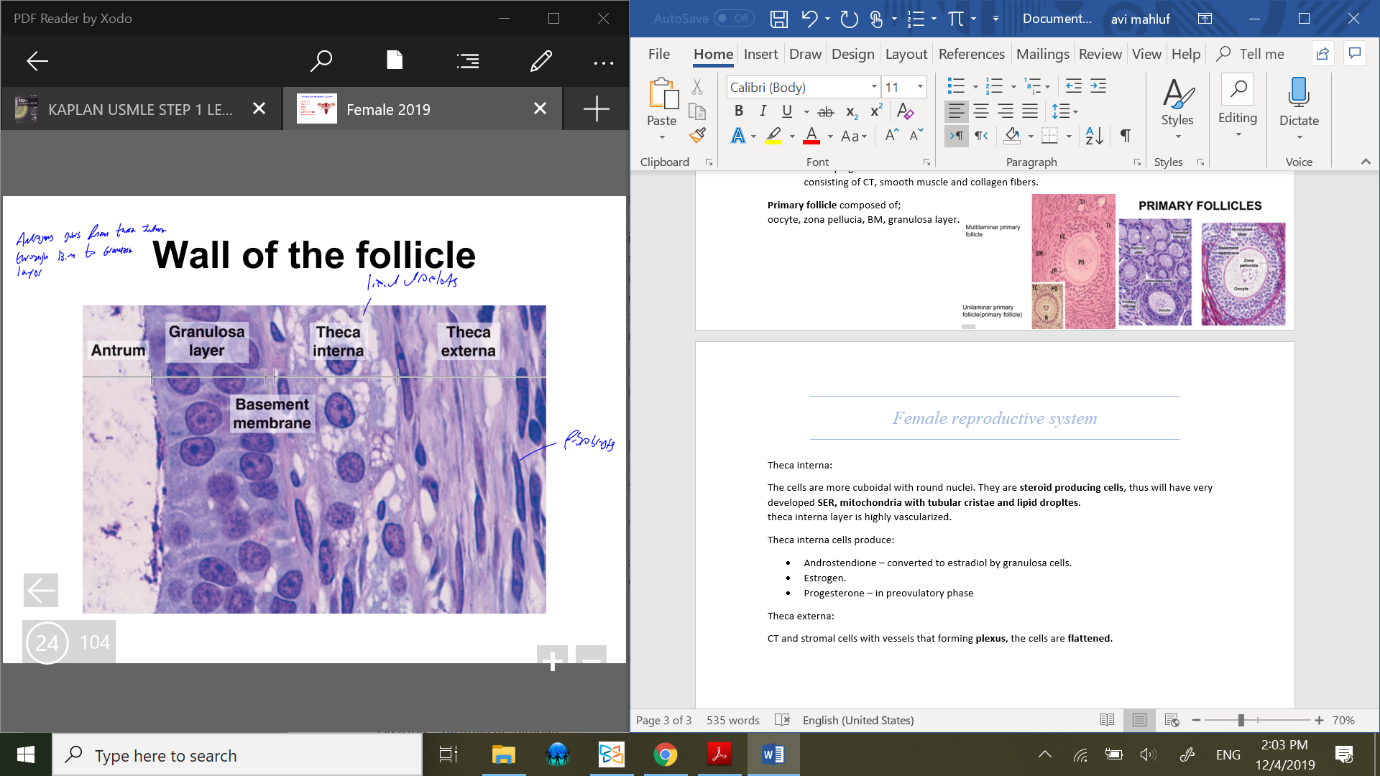
Task: Click the Word zoom slider handle
Action: [1241, 720]
